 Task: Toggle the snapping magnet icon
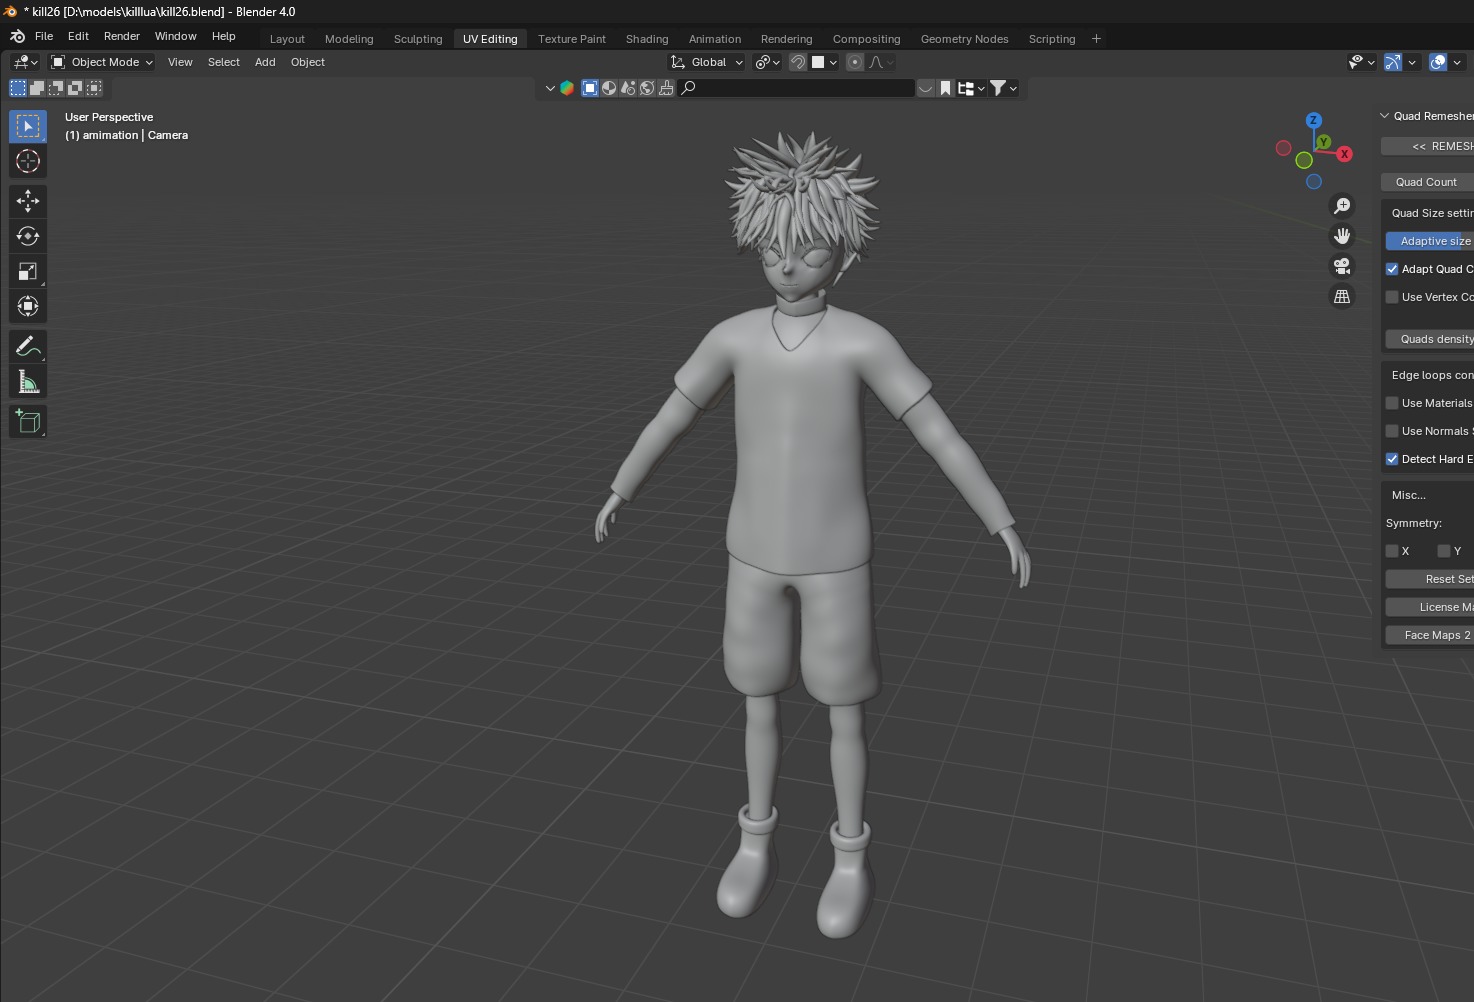coord(798,62)
